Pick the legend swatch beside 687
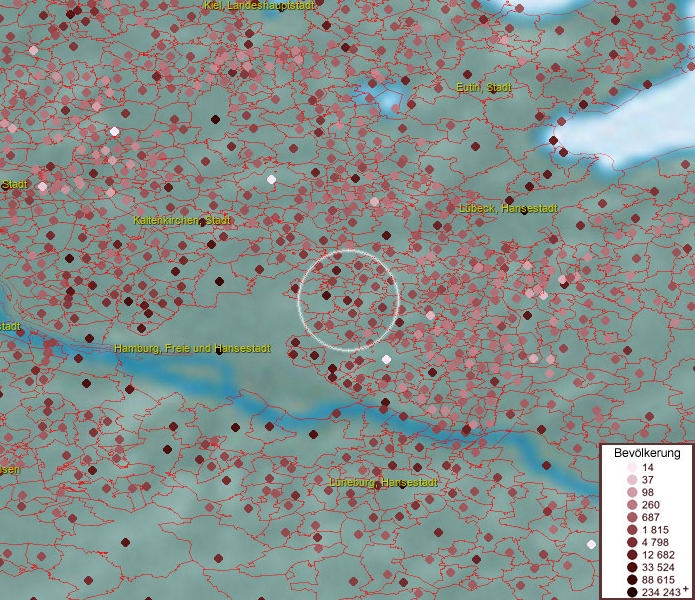This screenshot has height=600, width=695. (x=632, y=517)
